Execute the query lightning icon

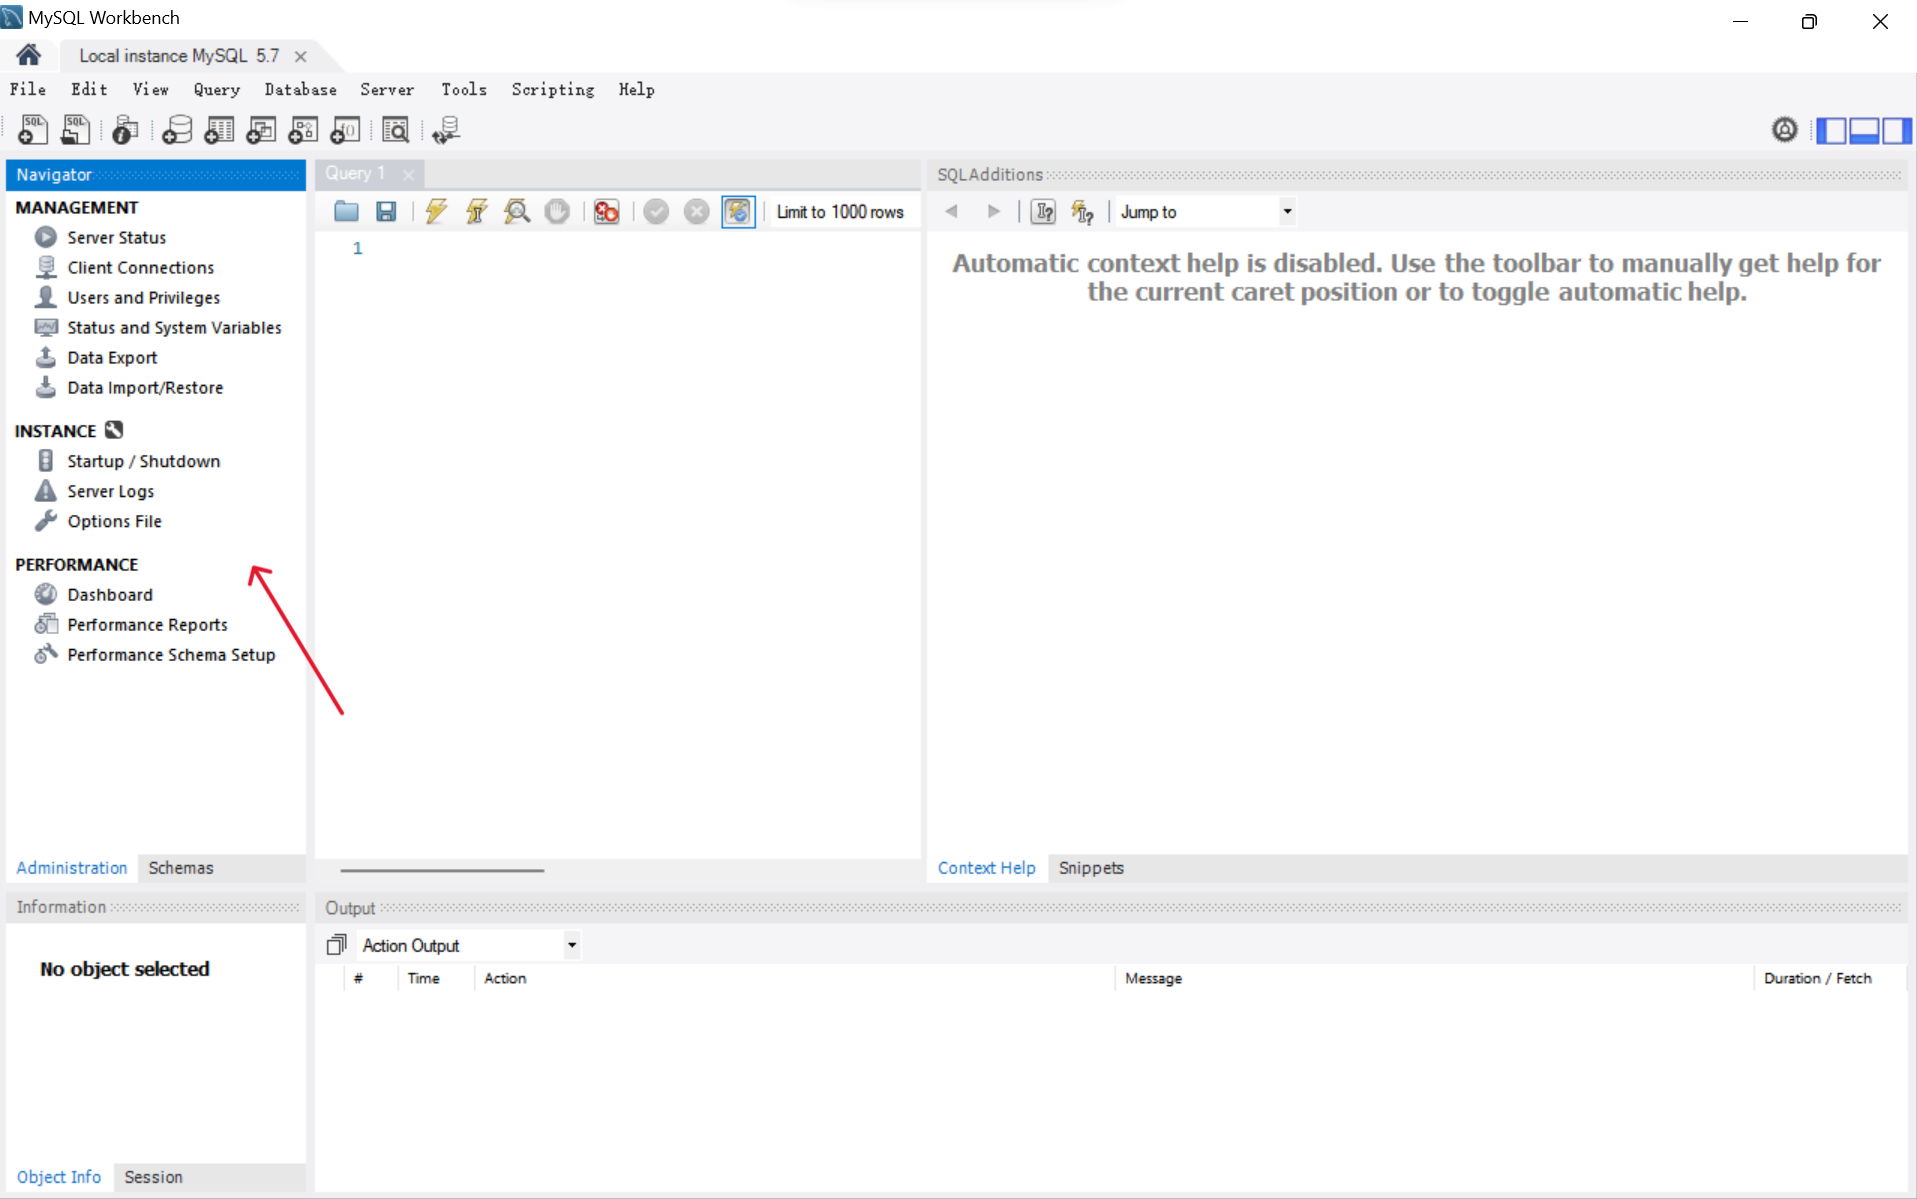tap(436, 211)
